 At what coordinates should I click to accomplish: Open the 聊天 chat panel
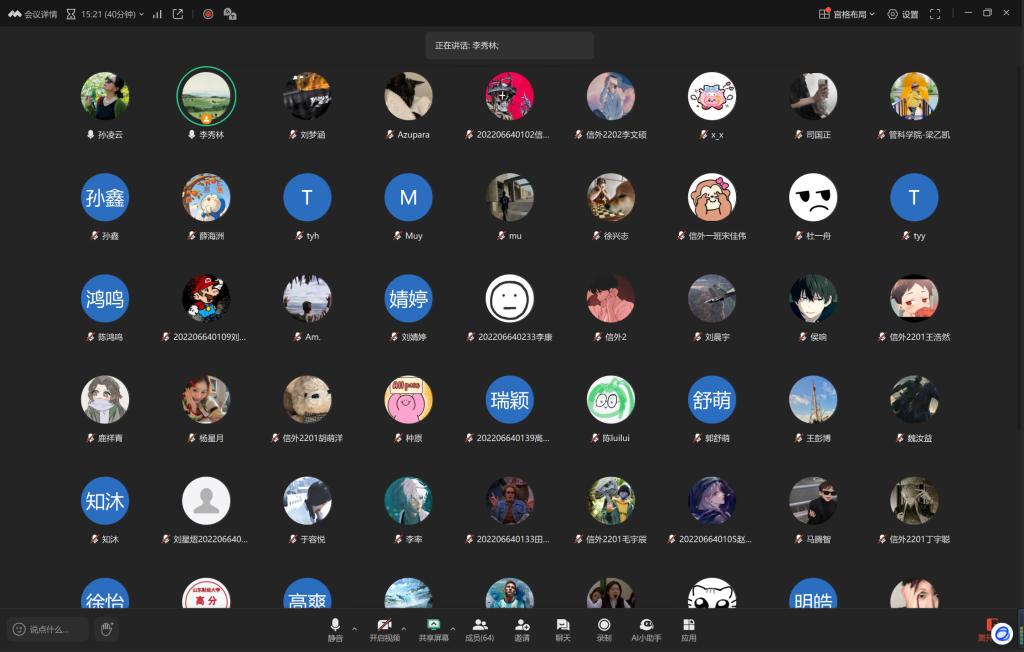coord(562,629)
